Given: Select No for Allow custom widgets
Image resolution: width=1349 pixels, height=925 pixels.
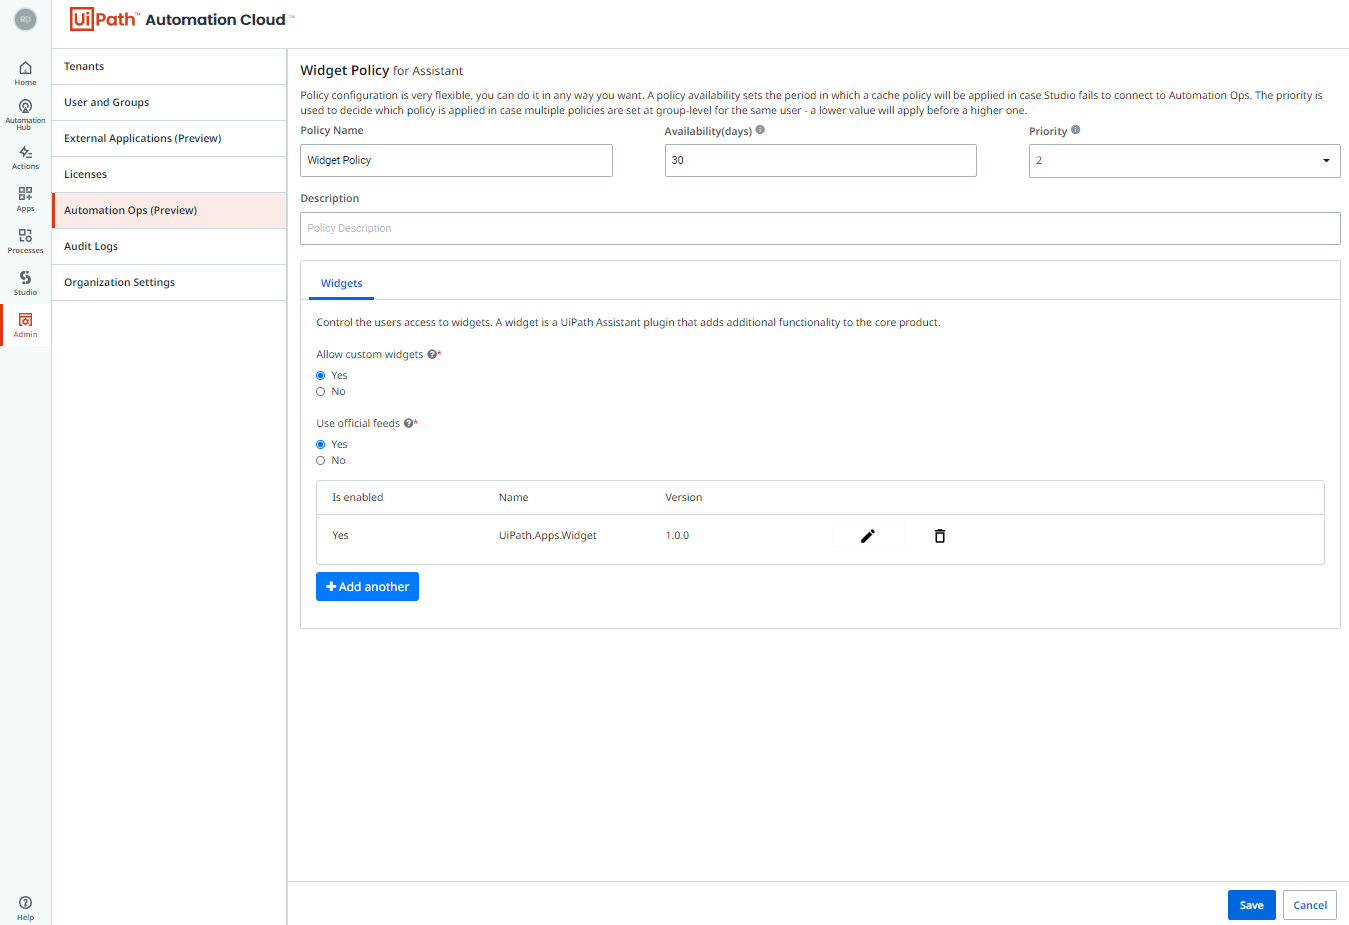Looking at the screenshot, I should click(x=321, y=392).
